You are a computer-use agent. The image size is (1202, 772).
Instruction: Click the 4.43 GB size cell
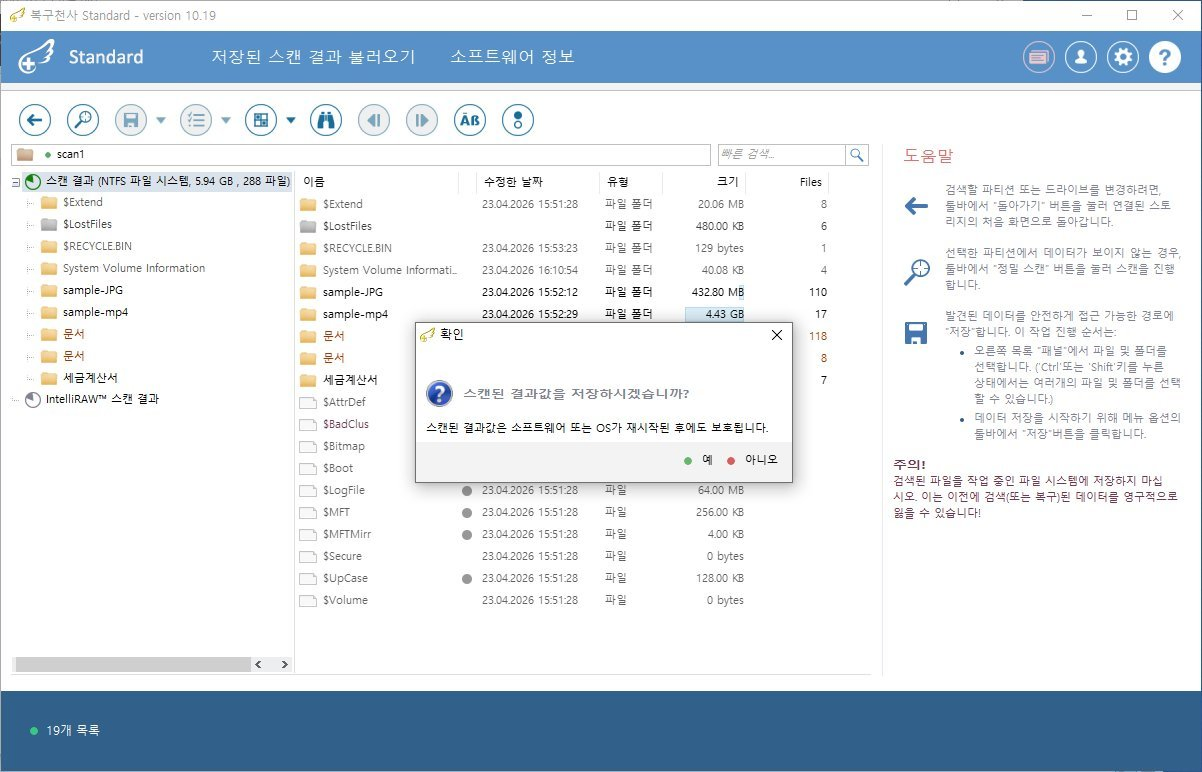pyautogui.click(x=714, y=314)
